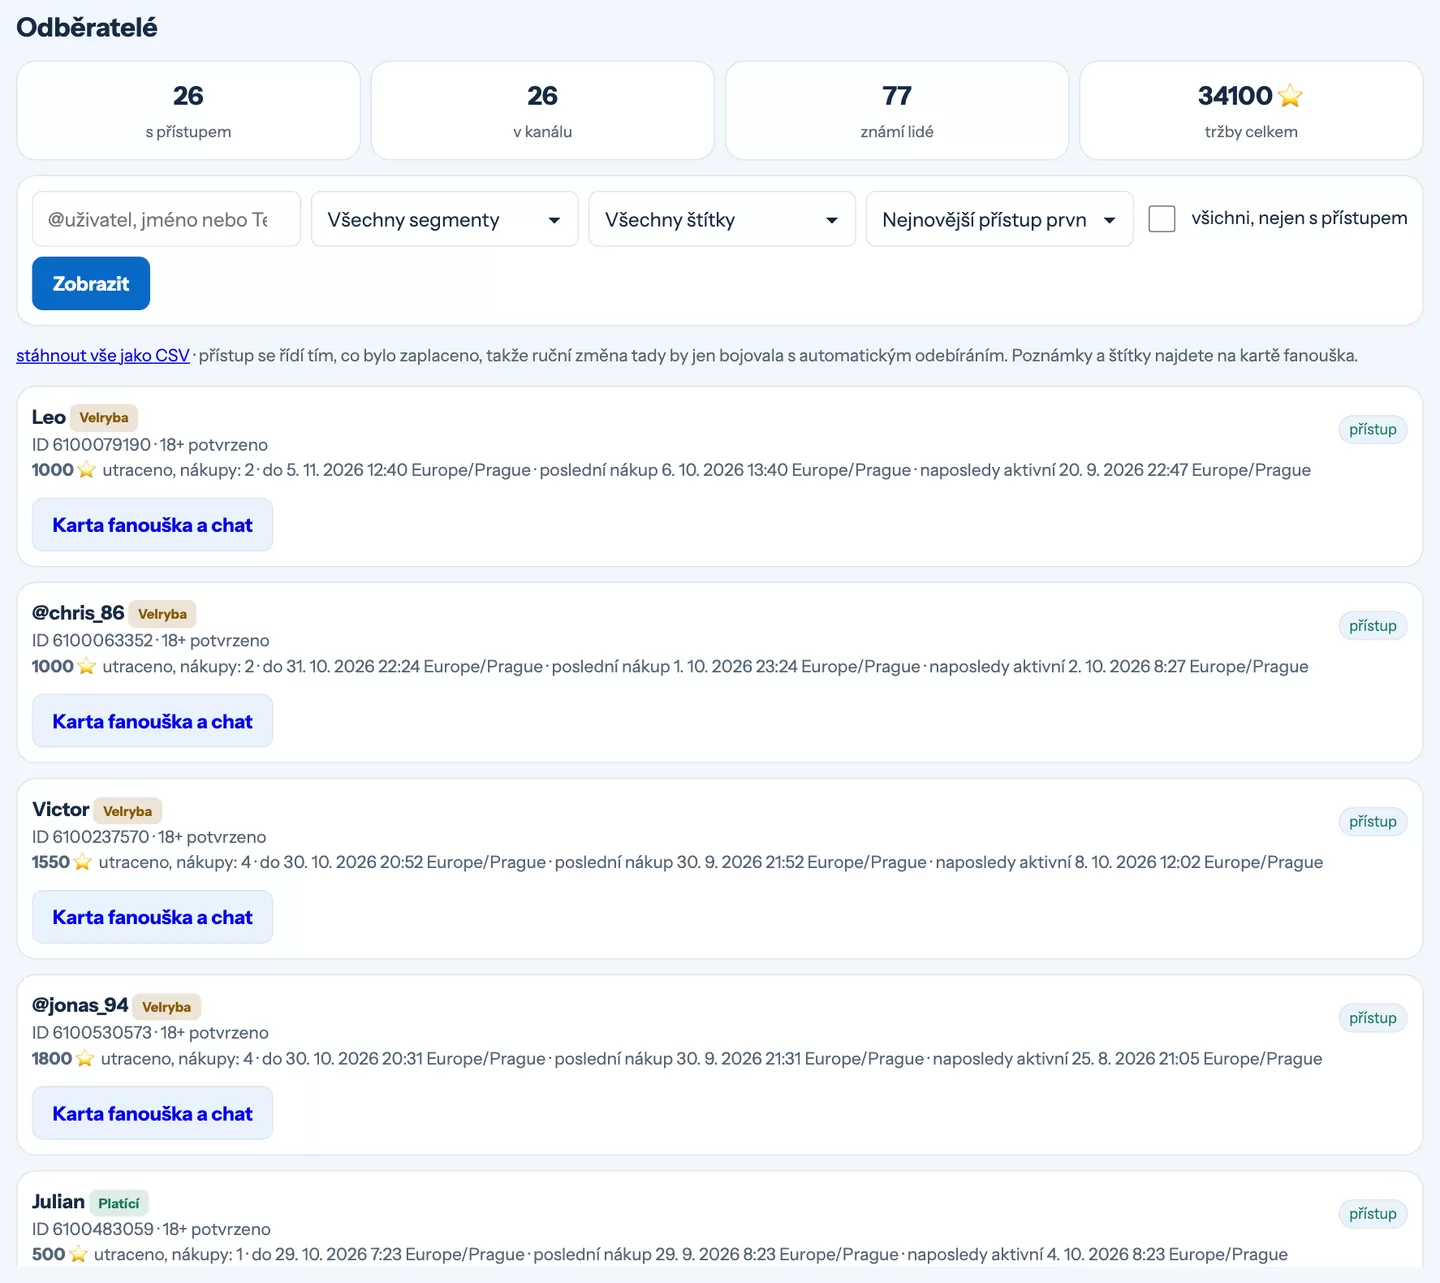Click the Velryba tag next to Victor
The width and height of the screenshot is (1440, 1283).
coord(127,811)
